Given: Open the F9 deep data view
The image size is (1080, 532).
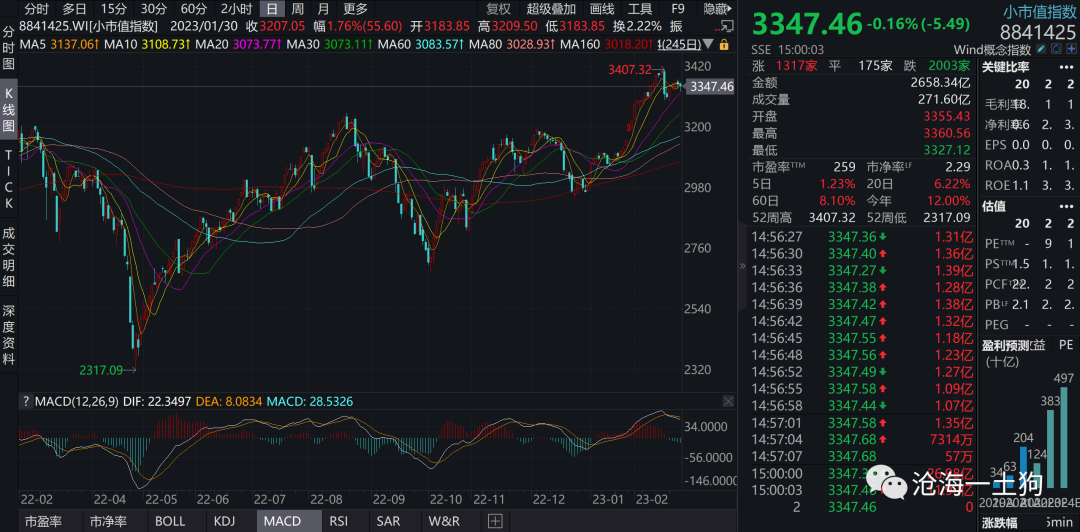Looking at the screenshot, I should coord(678,9).
